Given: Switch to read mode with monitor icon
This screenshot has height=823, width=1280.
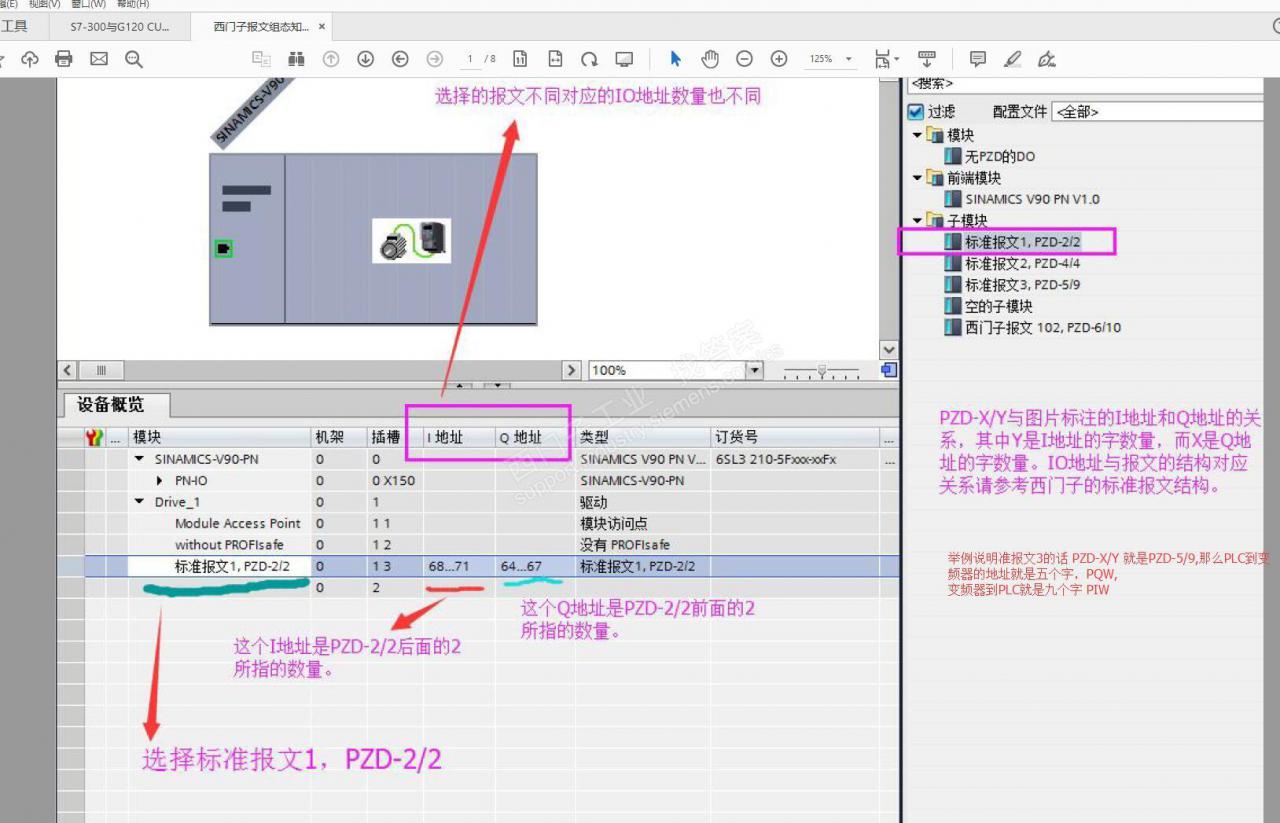Looking at the screenshot, I should pyautogui.click(x=624, y=59).
